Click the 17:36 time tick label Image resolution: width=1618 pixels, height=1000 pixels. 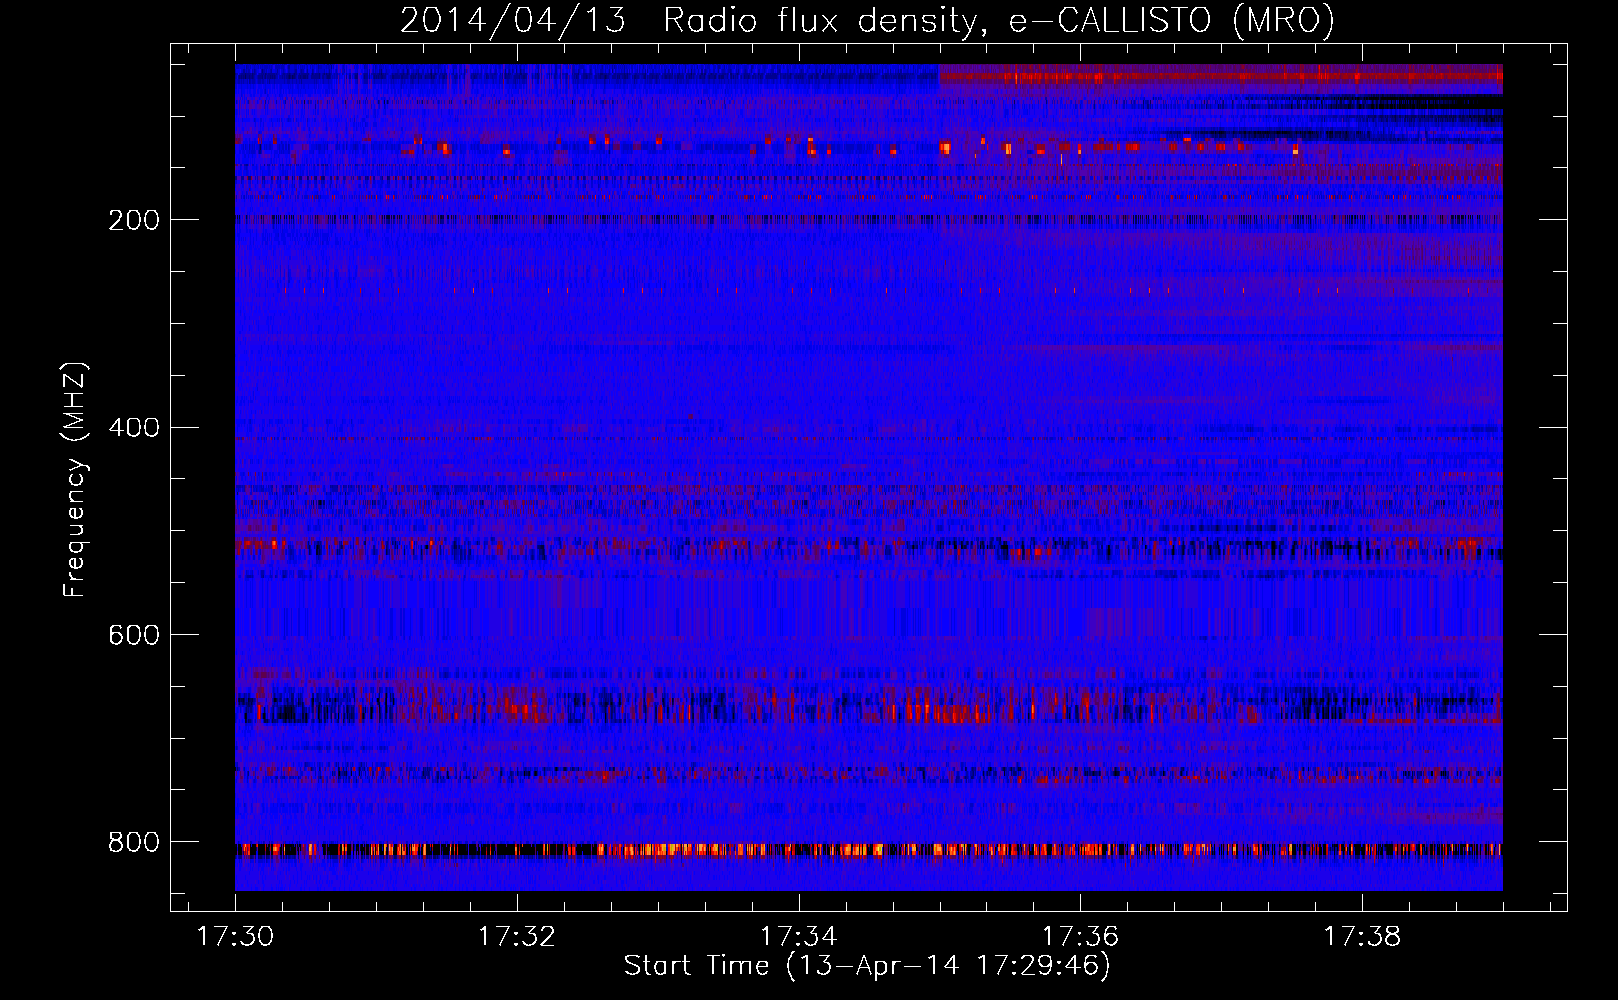(x=1080, y=937)
